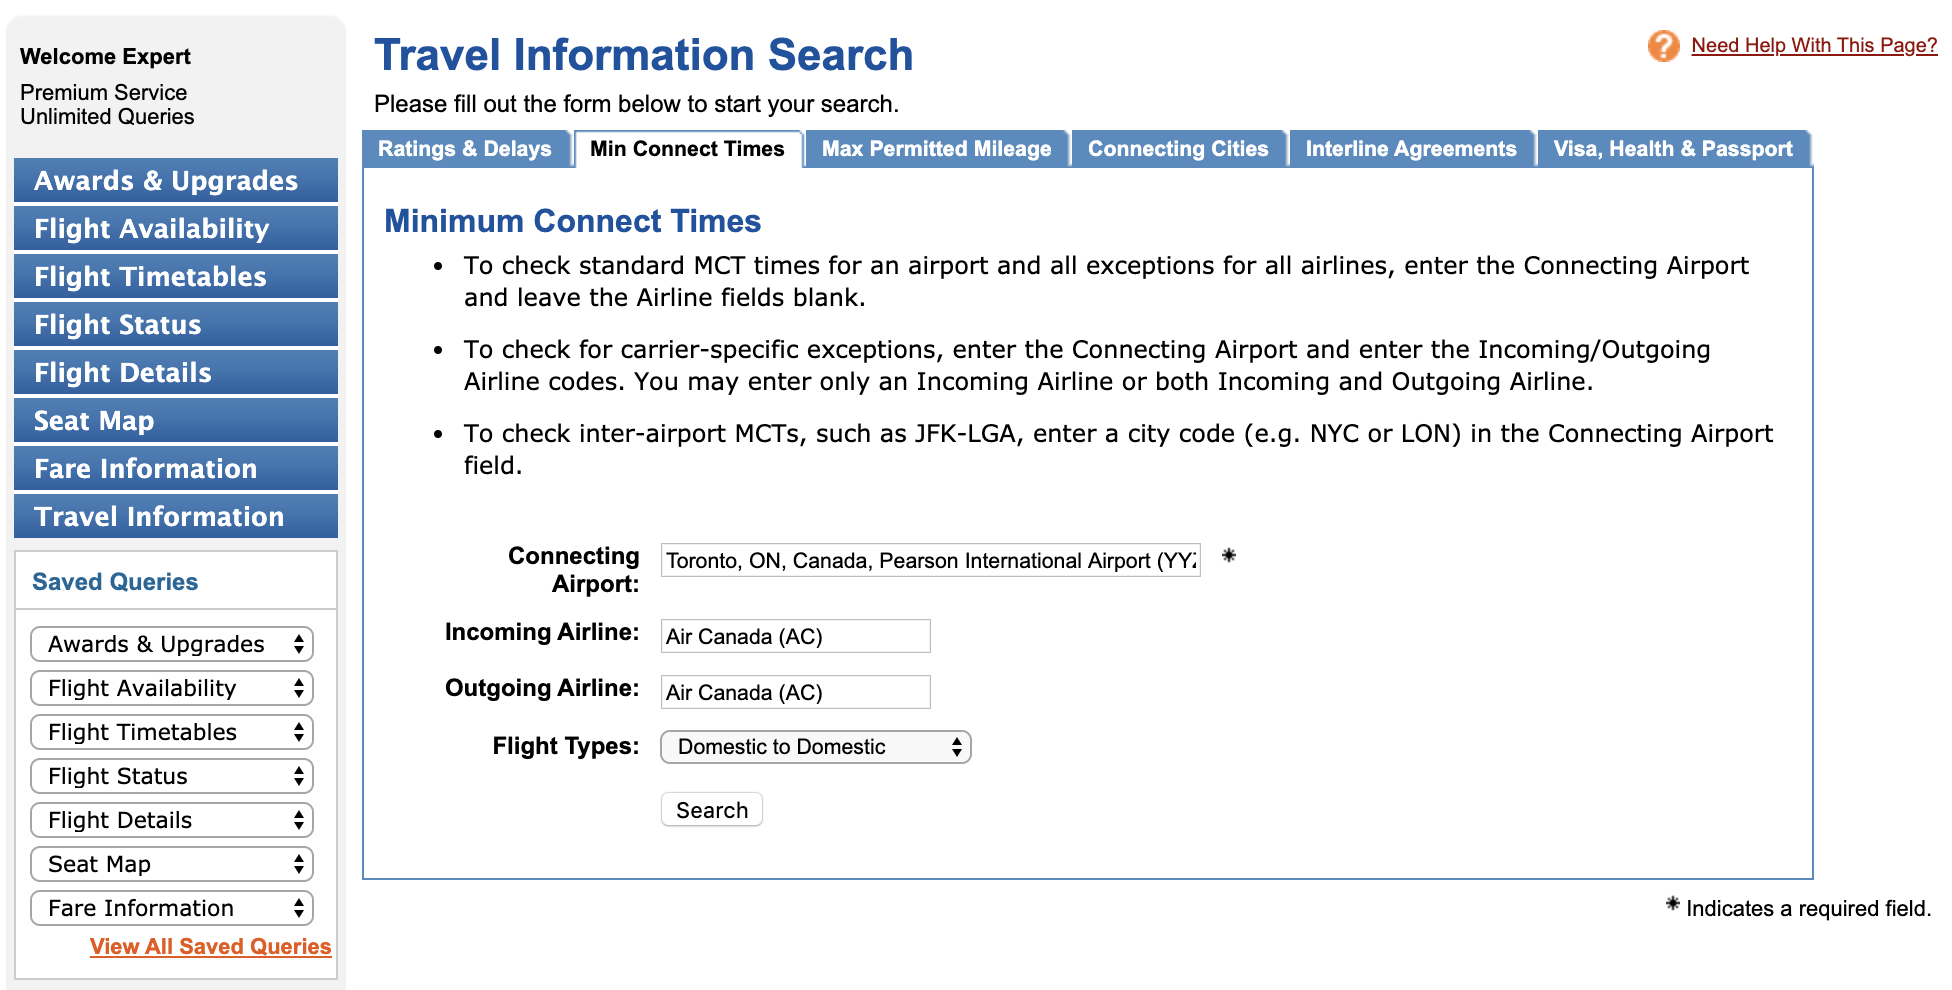Follow the View All Saved Queries link

(x=210, y=946)
